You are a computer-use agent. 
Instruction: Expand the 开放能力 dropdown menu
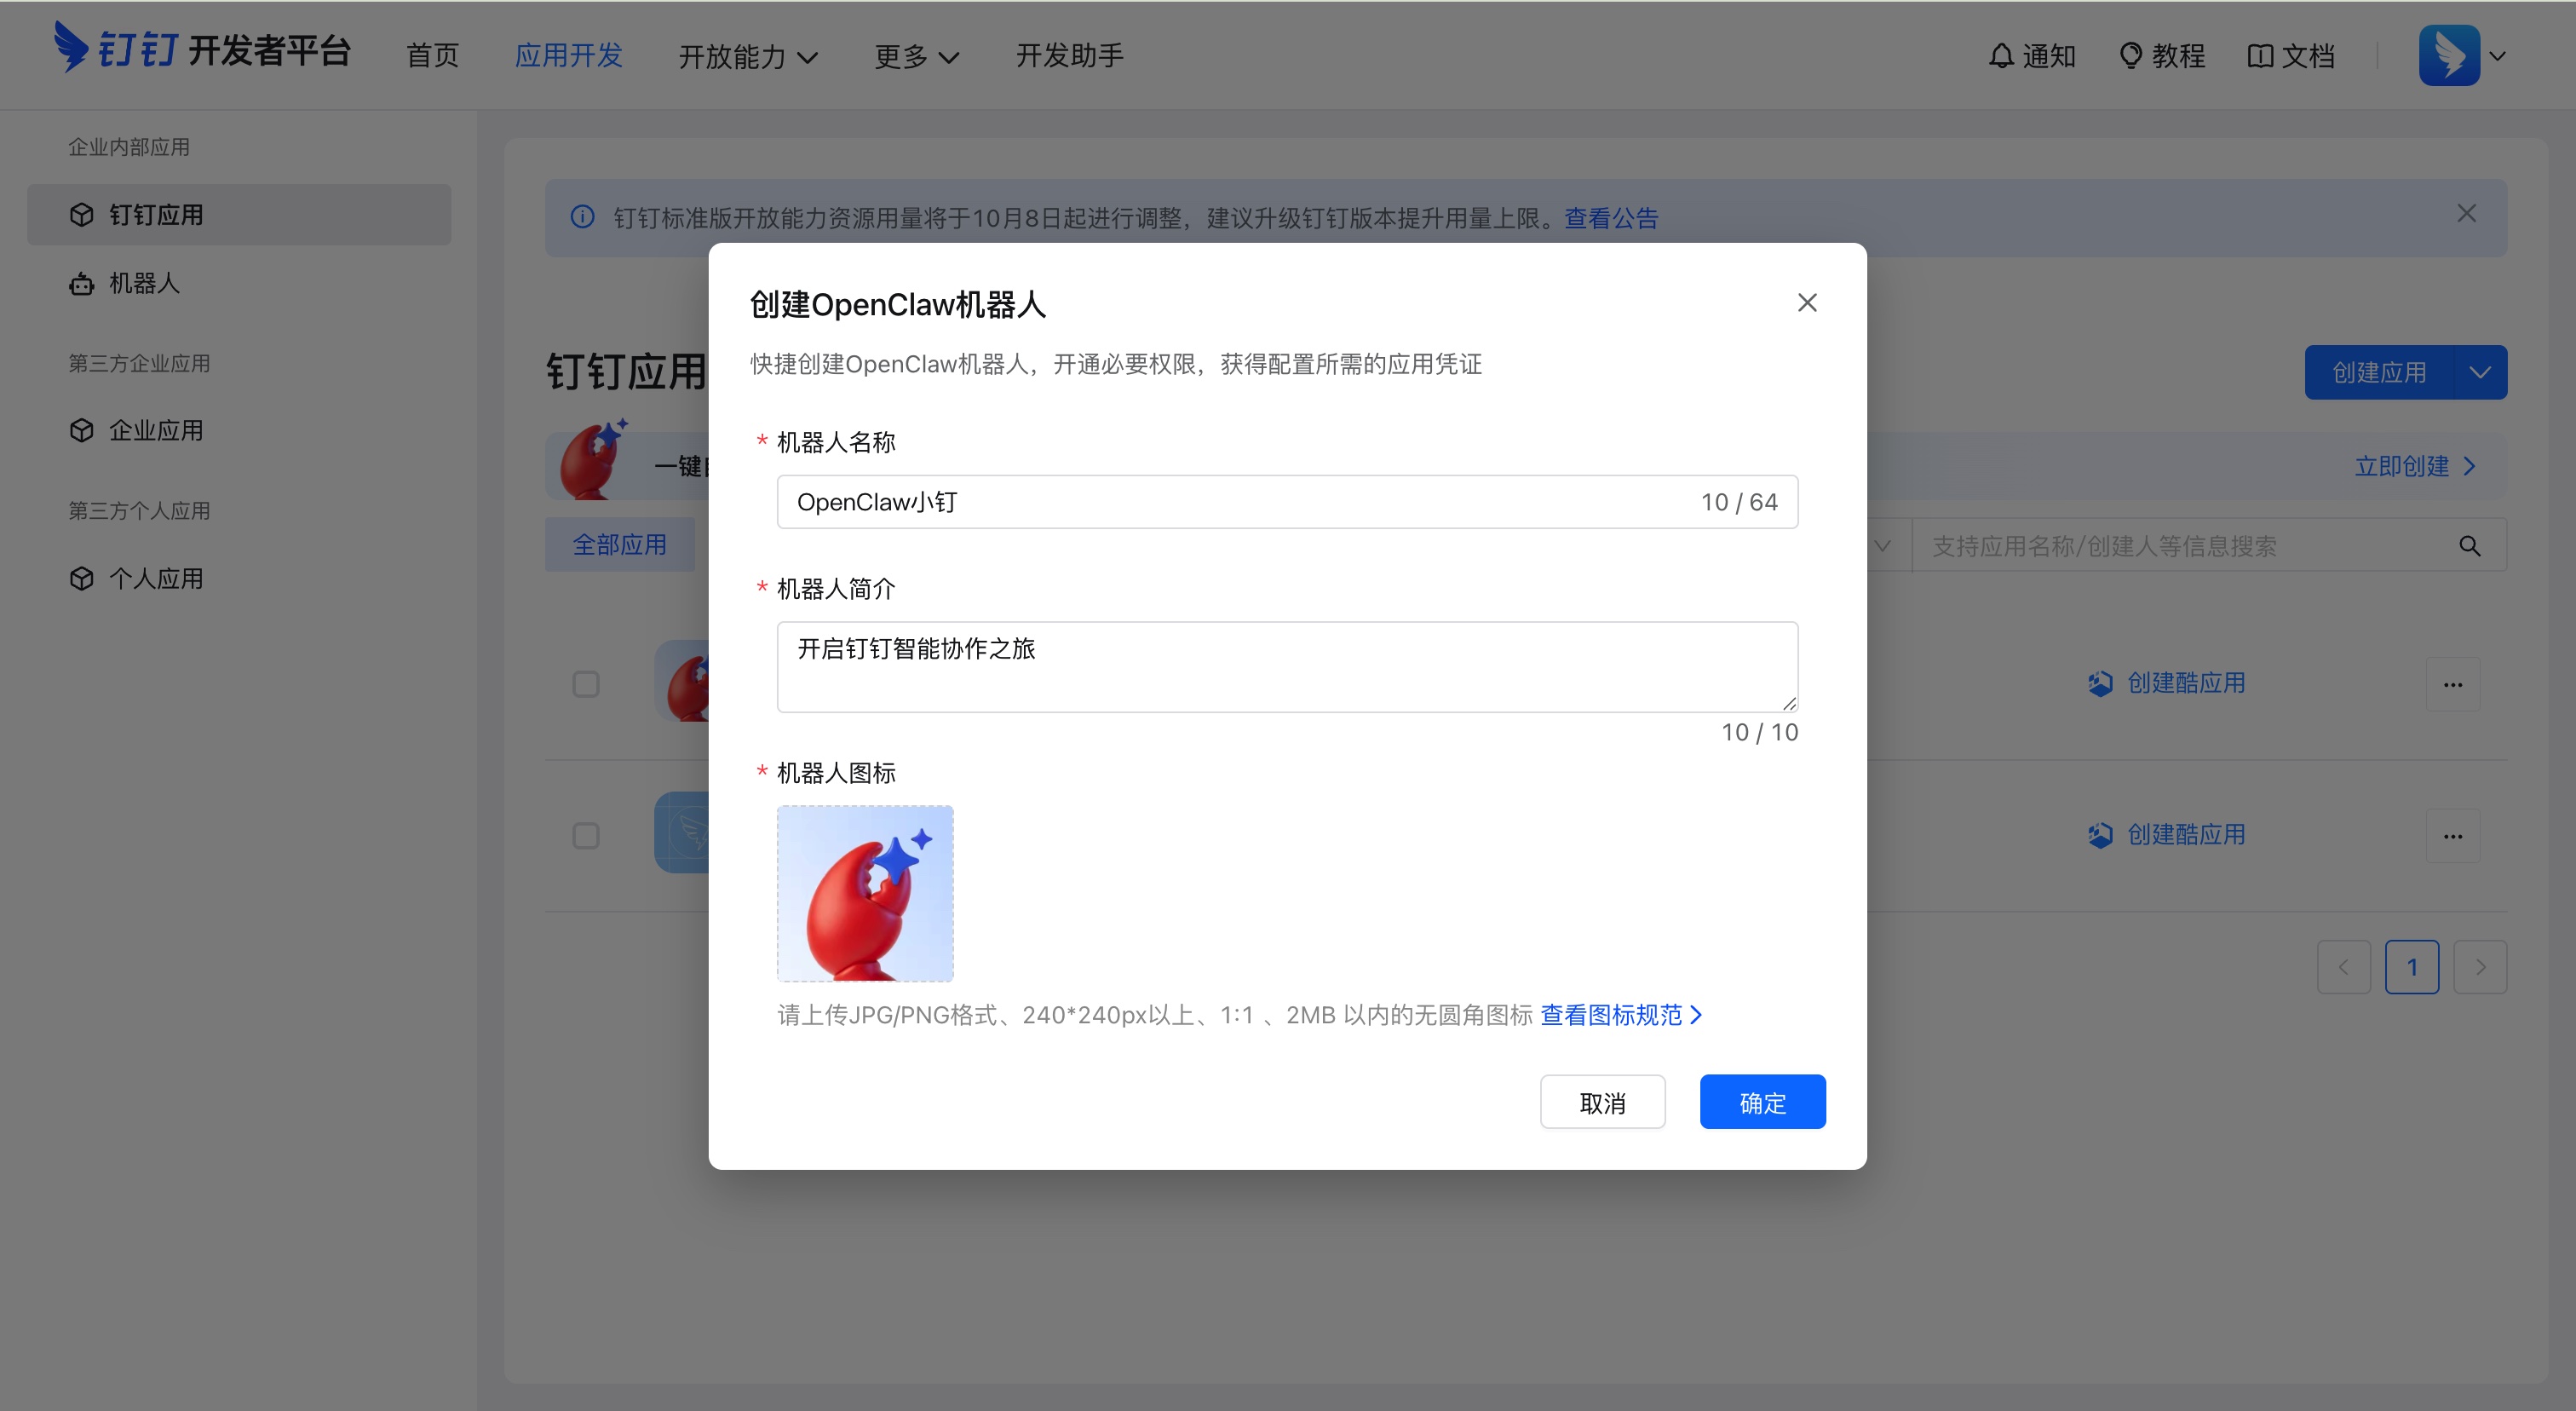748,56
